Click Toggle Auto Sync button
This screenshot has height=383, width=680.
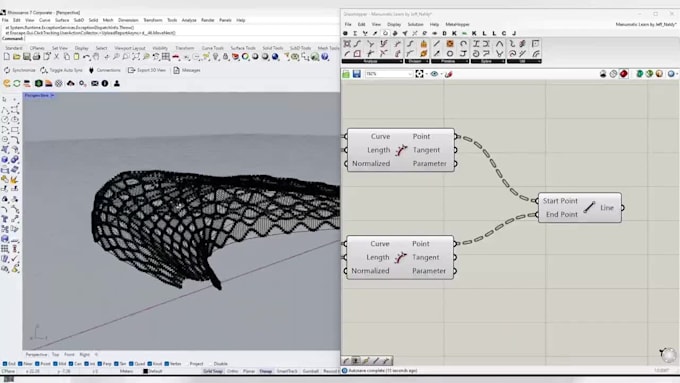coord(61,70)
